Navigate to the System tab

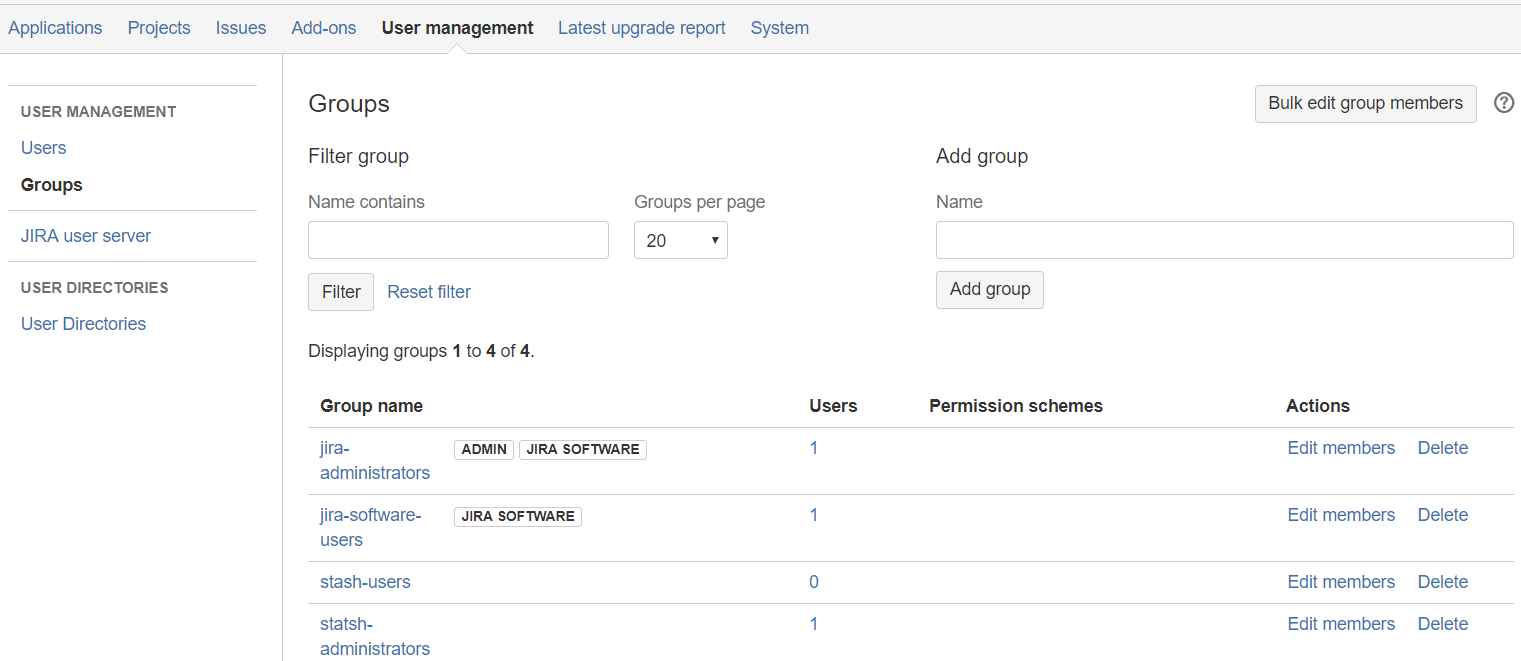[x=779, y=28]
